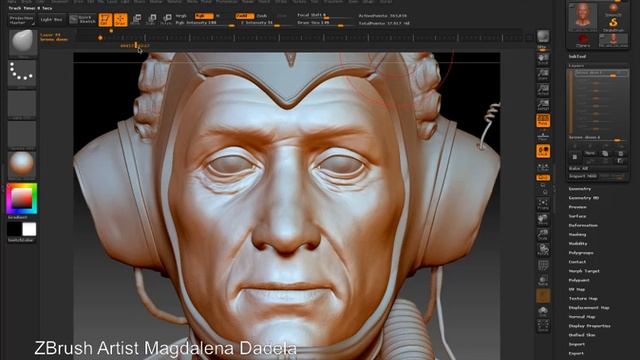Screen dimensions: 640x360
Task: Expand the Polygroups section
Action: pyautogui.click(x=581, y=253)
